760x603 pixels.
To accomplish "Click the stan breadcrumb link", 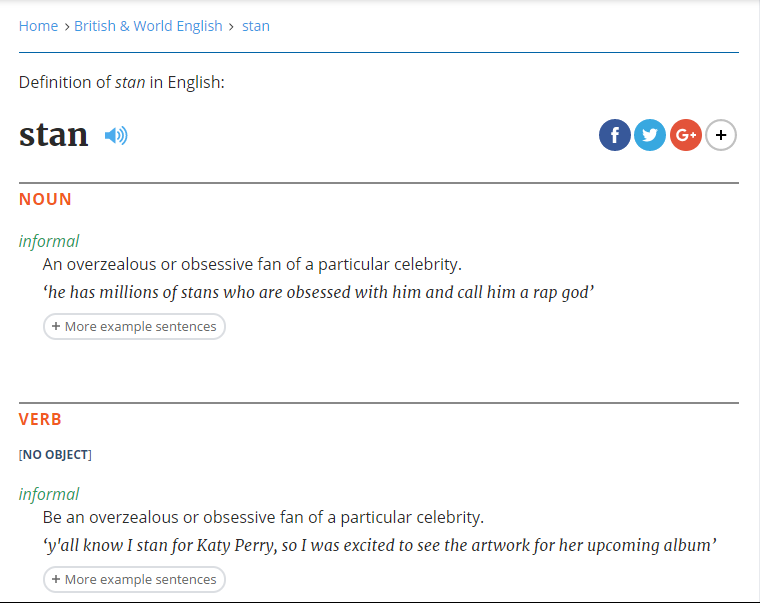I will point(256,26).
